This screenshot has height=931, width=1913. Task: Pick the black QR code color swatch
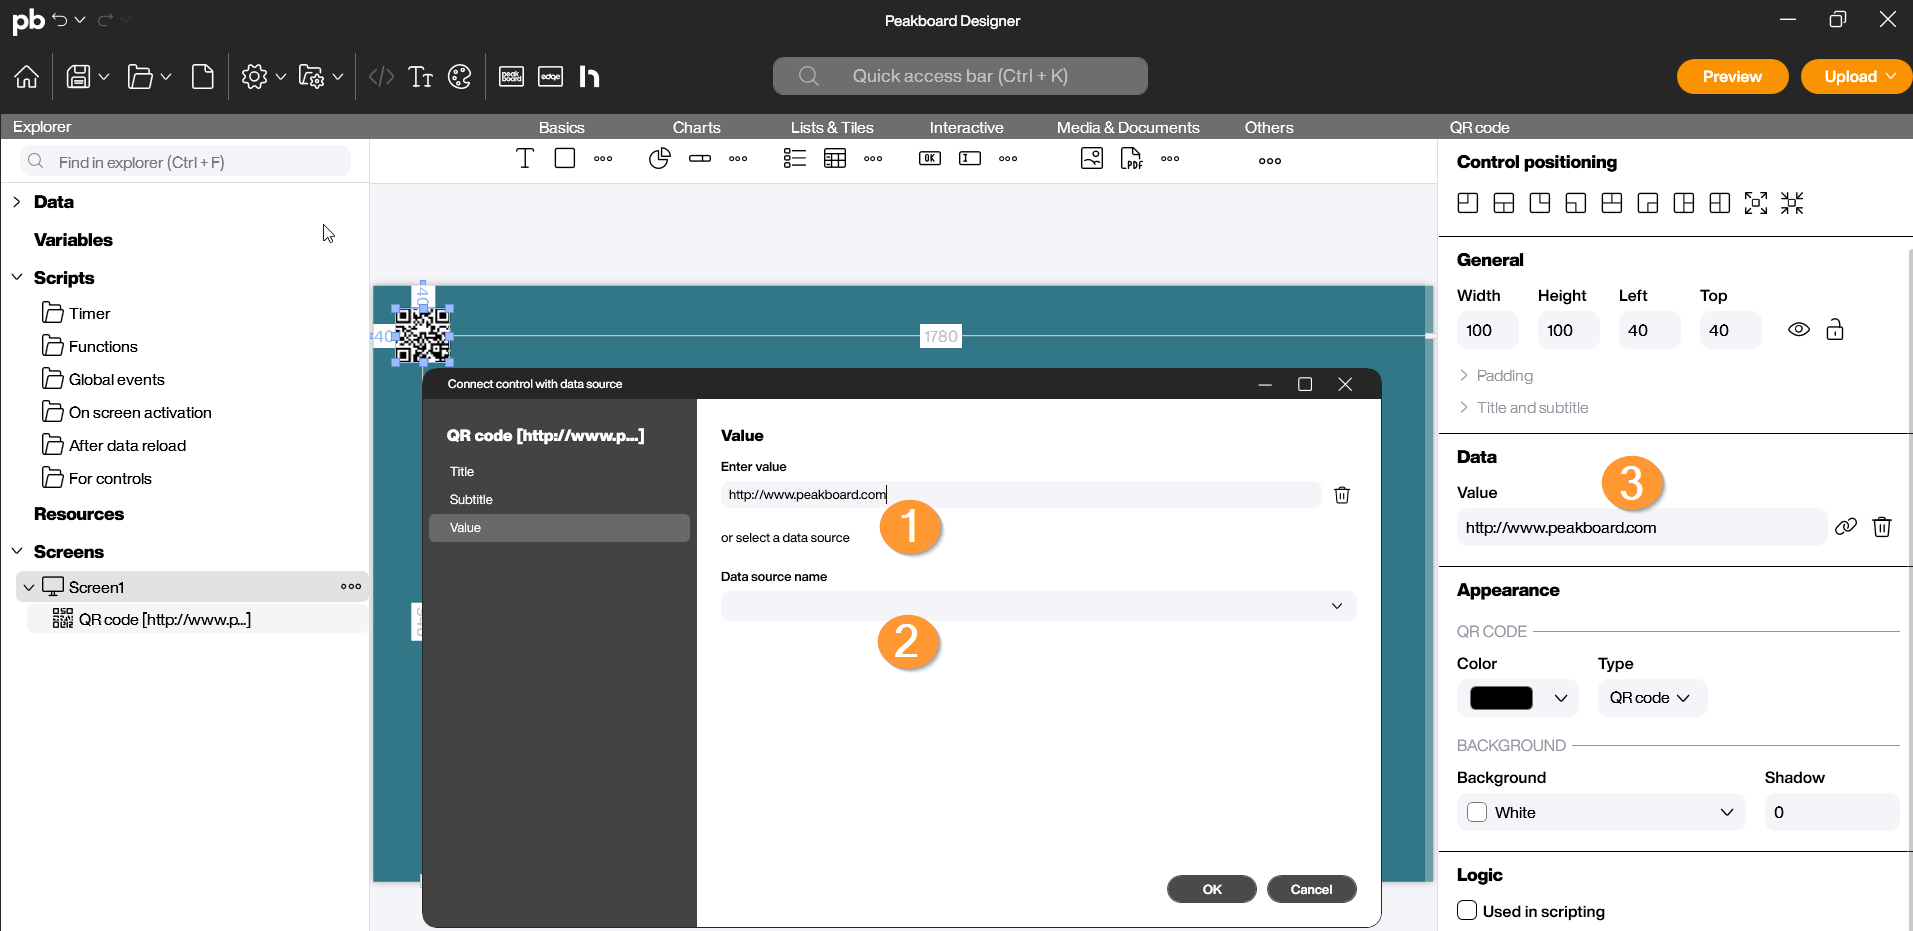pos(1501,698)
